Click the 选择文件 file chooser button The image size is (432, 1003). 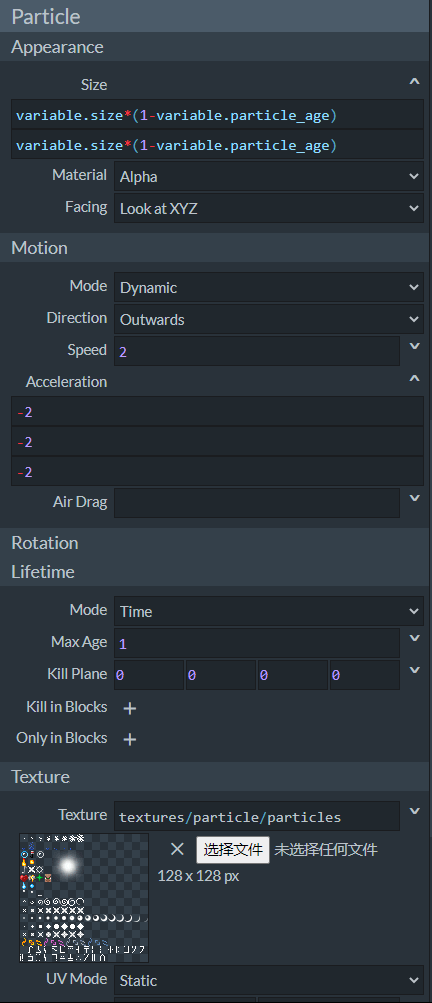point(233,849)
